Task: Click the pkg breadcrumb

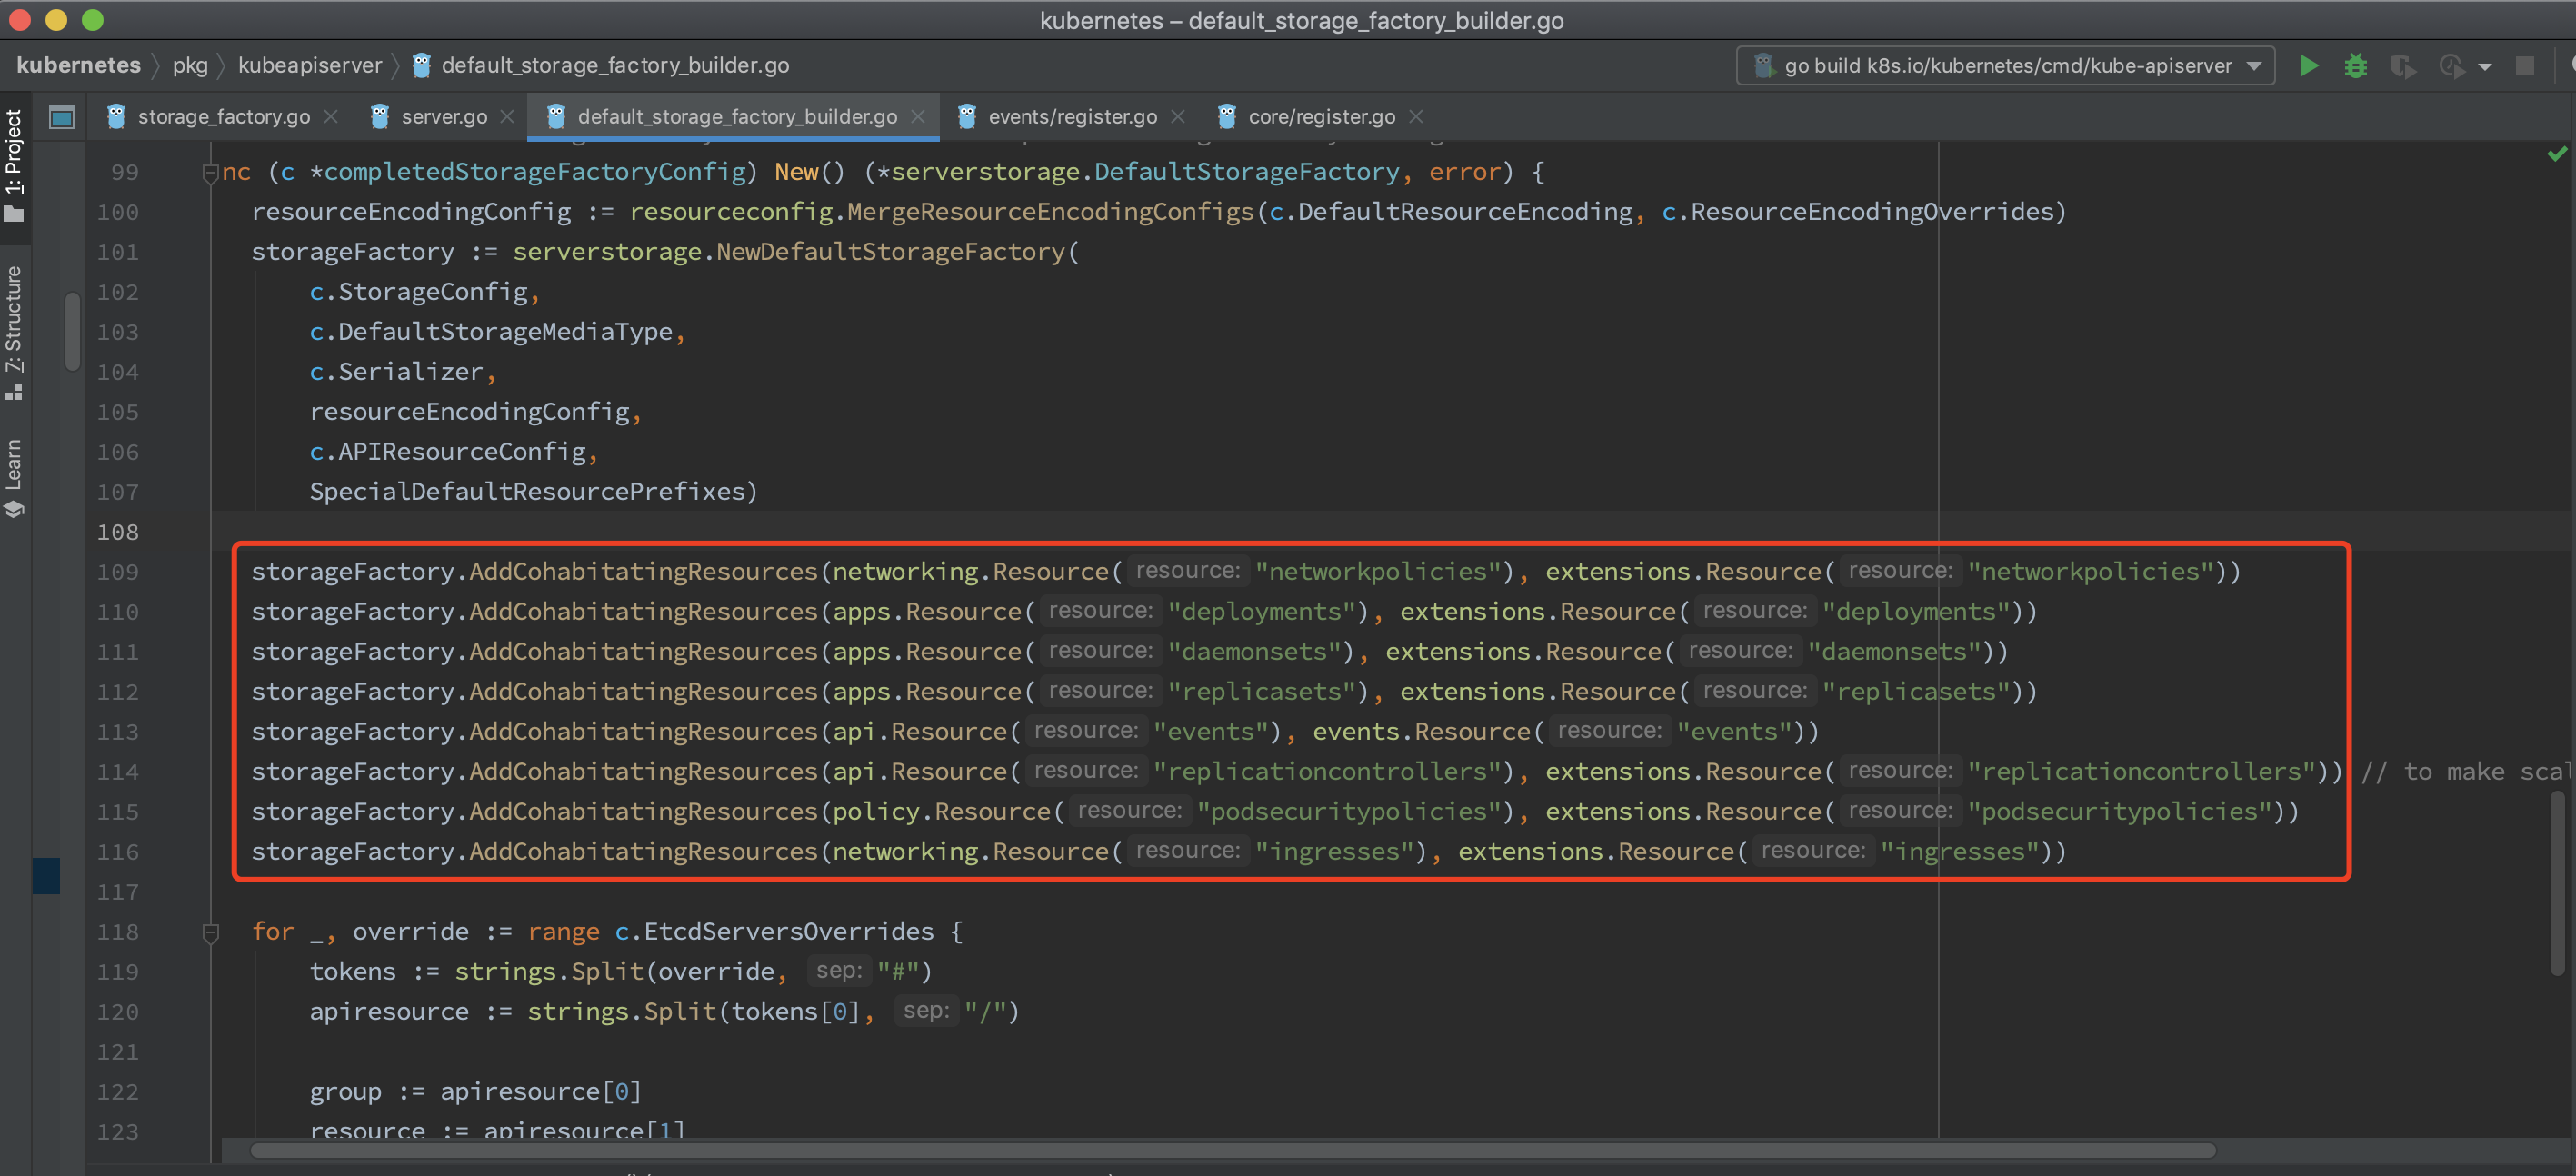Action: coord(190,66)
